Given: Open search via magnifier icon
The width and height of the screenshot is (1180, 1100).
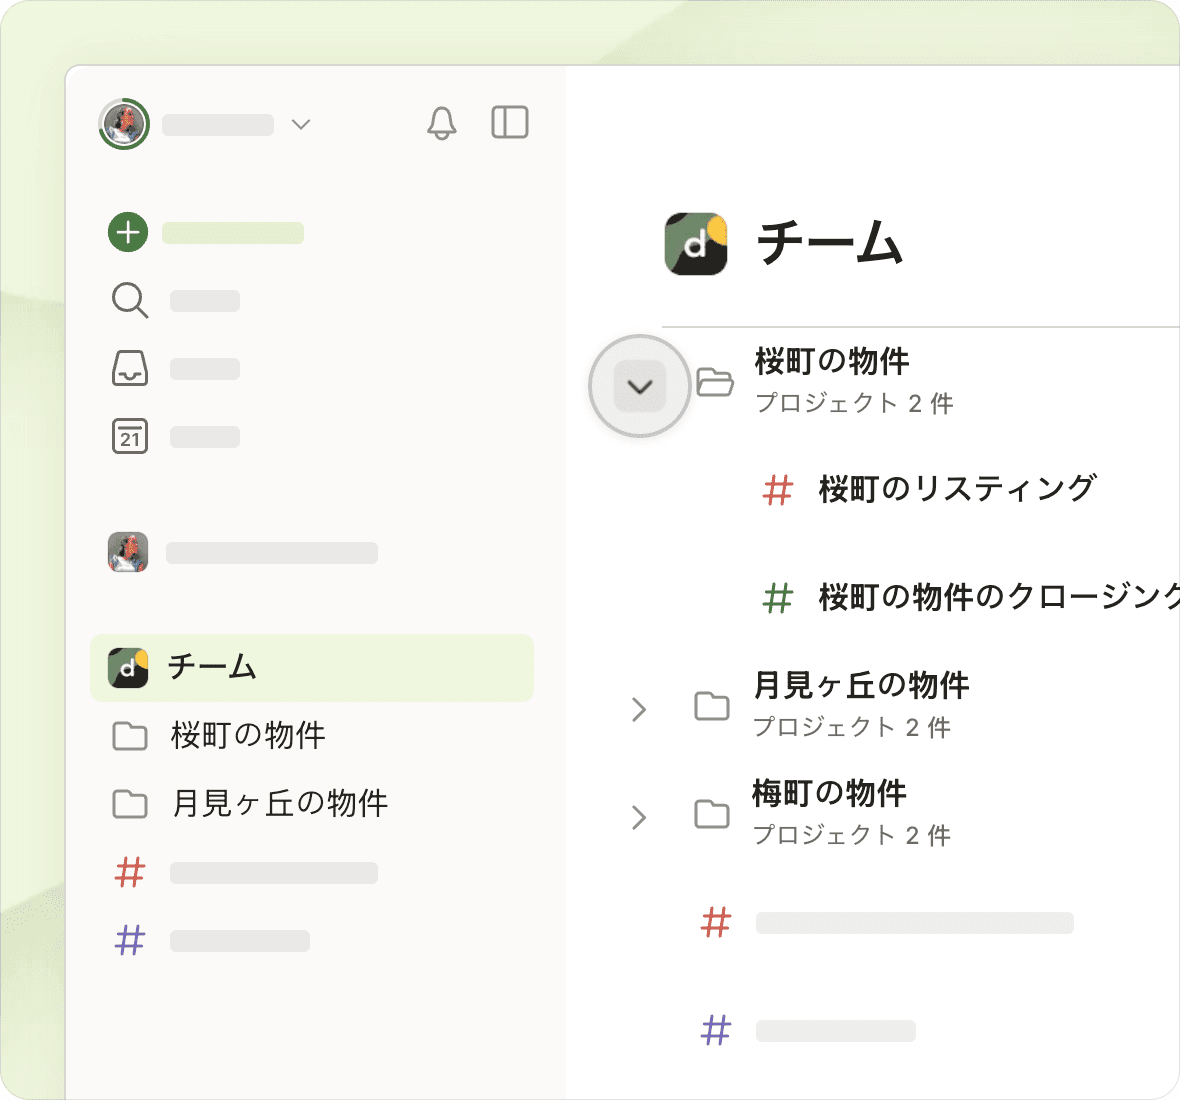Looking at the screenshot, I should [130, 300].
